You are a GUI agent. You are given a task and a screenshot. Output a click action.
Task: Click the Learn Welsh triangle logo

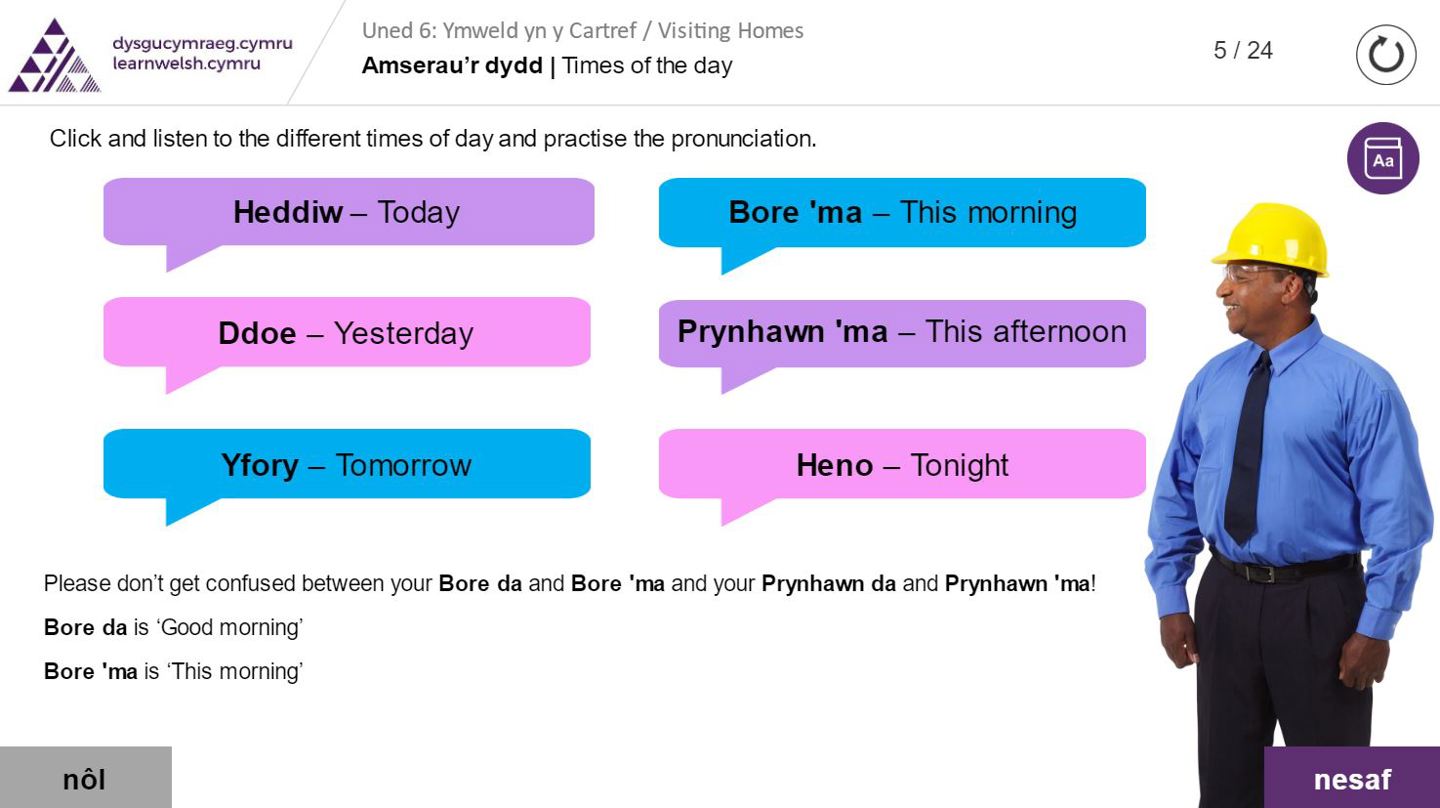coord(54,57)
